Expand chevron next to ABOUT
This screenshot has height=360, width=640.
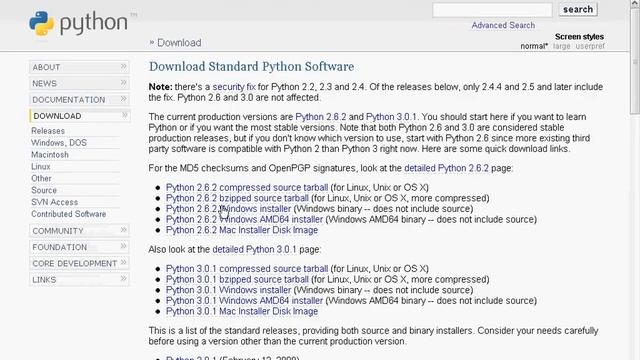[x=124, y=67]
